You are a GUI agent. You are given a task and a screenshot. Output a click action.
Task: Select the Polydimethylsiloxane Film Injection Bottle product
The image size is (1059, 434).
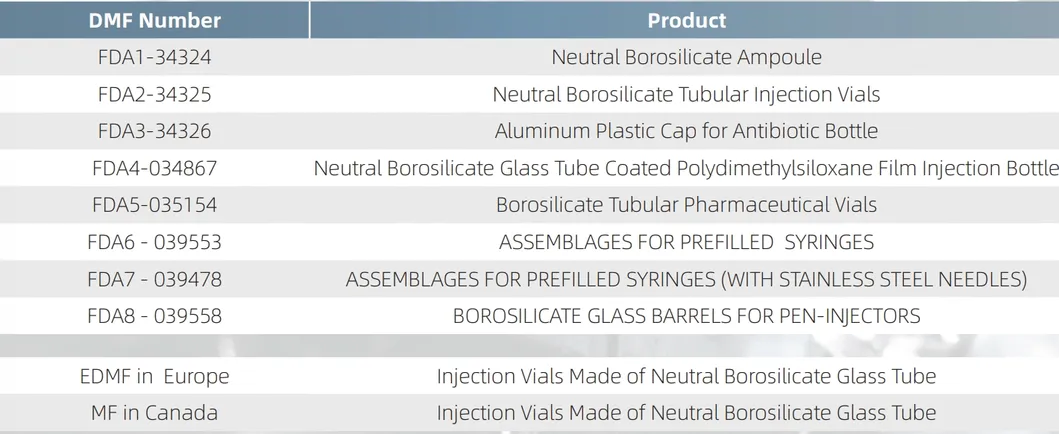[x=686, y=168]
